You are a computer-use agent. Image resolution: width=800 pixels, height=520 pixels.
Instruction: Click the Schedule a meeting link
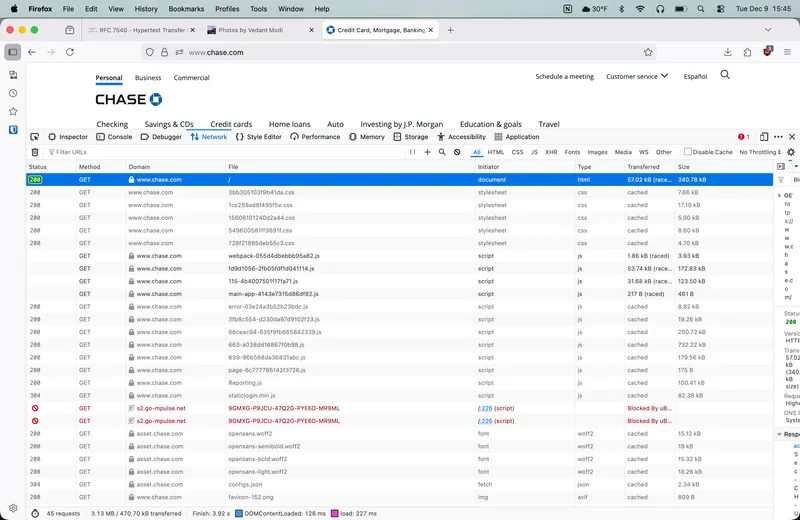pos(564,76)
